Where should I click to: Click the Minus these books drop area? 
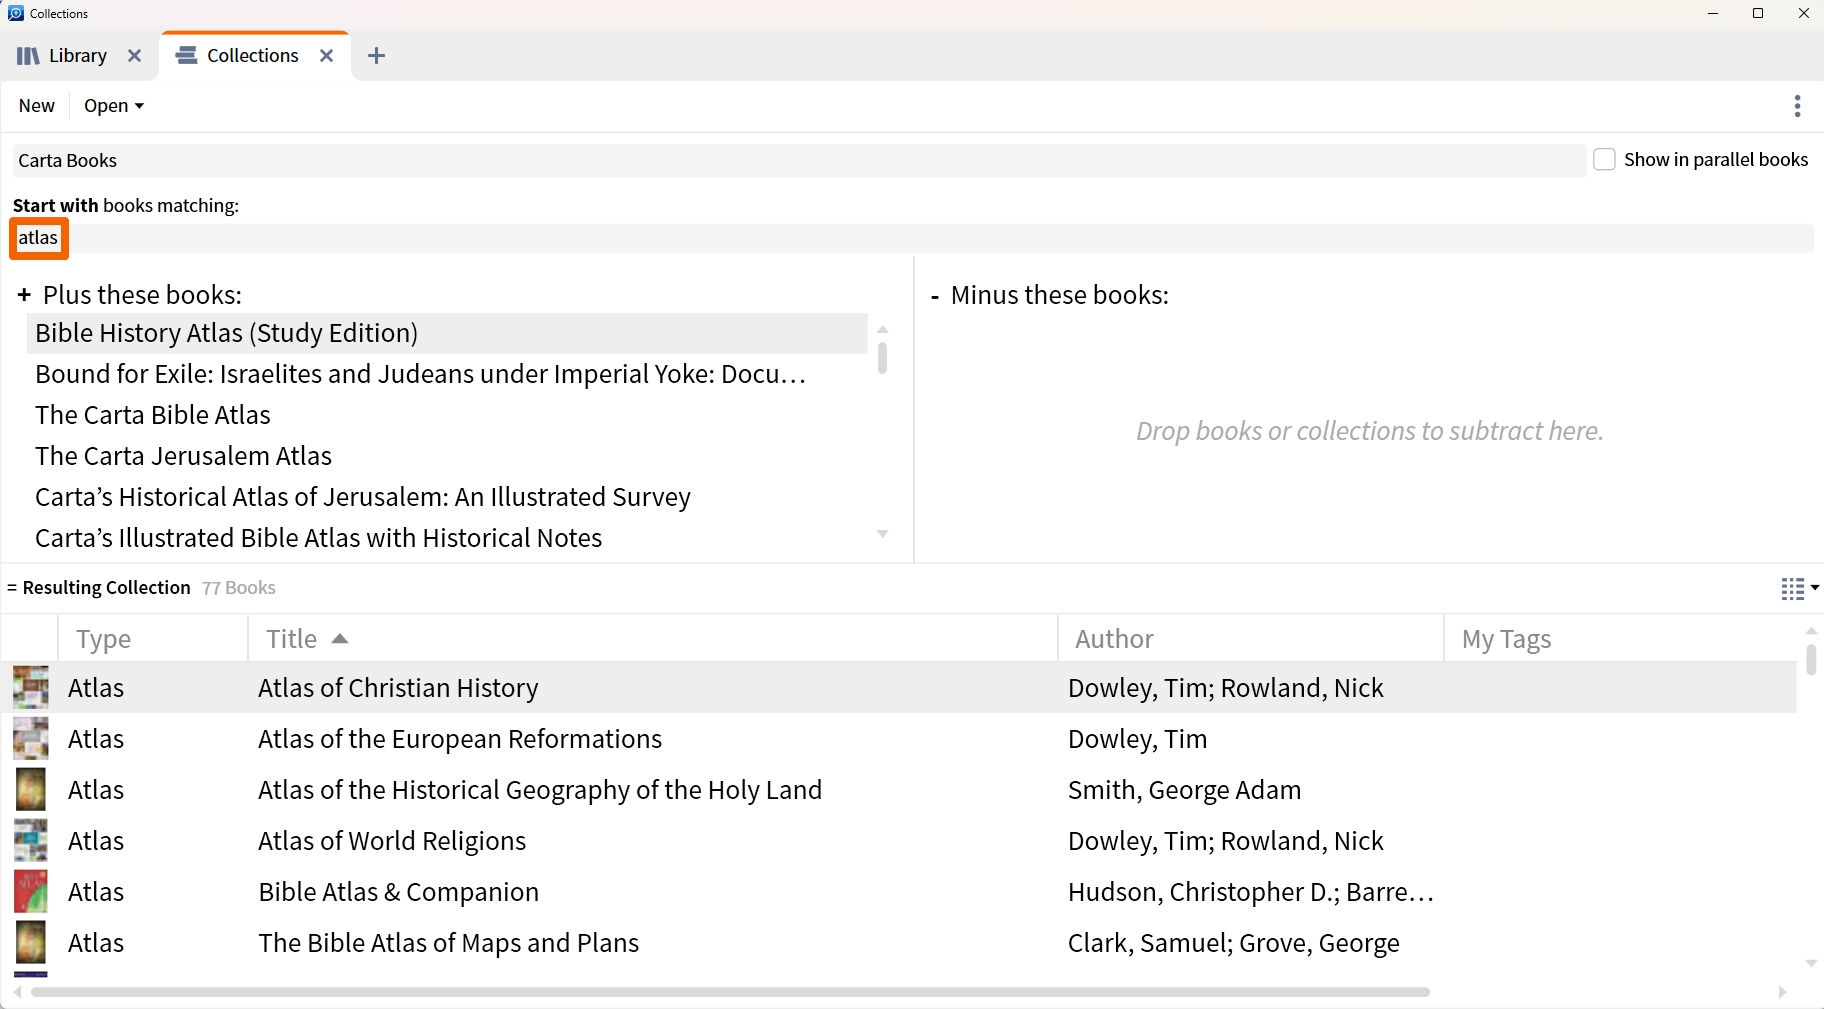pyautogui.click(x=1369, y=431)
